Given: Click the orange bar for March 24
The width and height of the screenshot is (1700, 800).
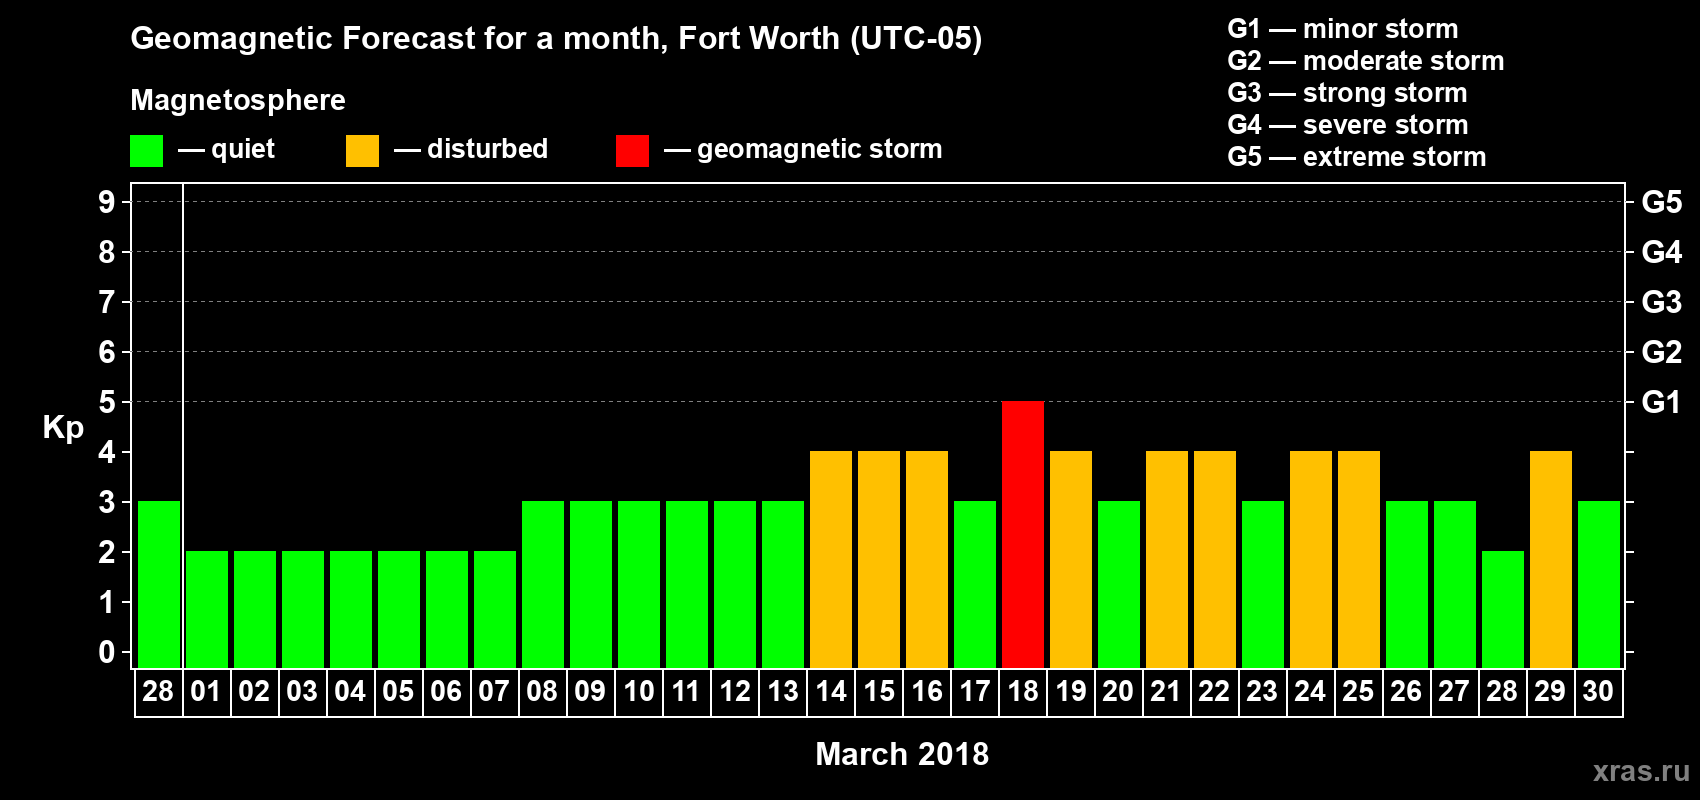Looking at the screenshot, I should (x=1311, y=559).
